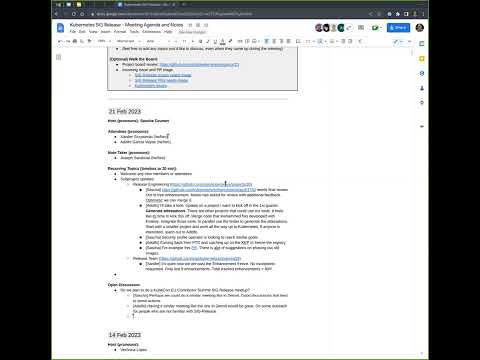Click the blue Share button
Image resolution: width=480 pixels, height=360 pixels.
[398, 28]
